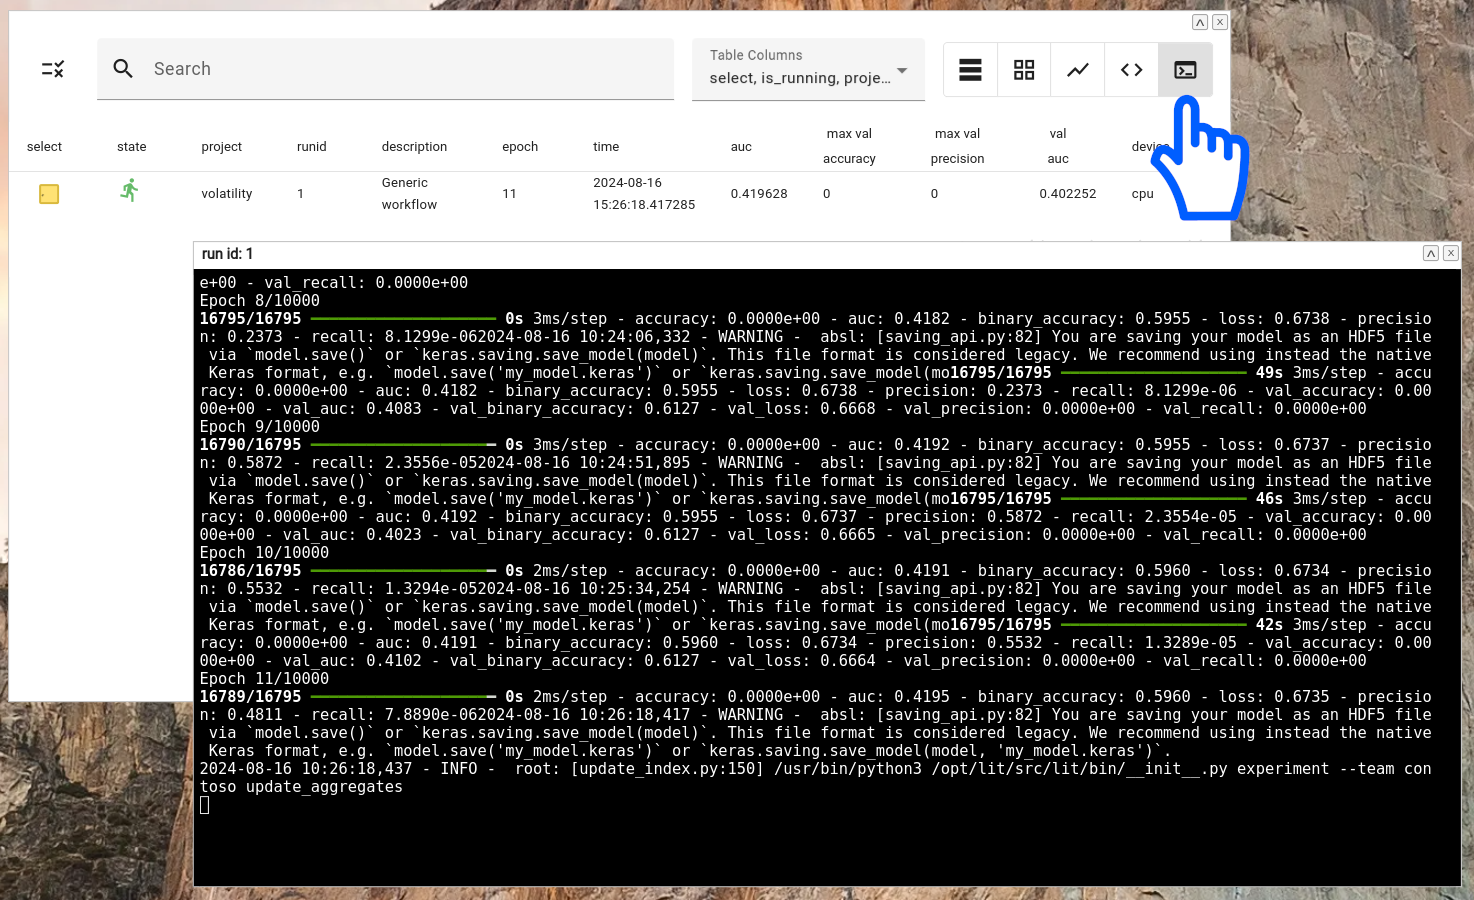Image resolution: width=1474 pixels, height=900 pixels.
Task: Sort by the epoch column header
Action: 520,146
